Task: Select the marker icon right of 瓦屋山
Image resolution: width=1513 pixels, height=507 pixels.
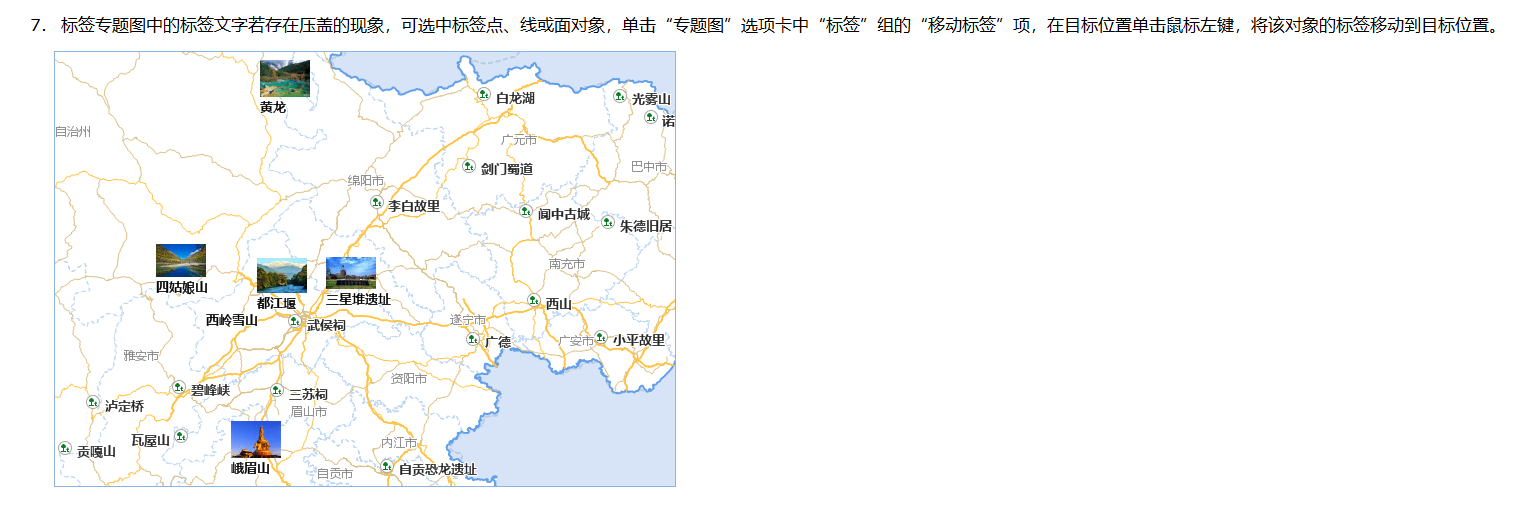Action: [181, 436]
